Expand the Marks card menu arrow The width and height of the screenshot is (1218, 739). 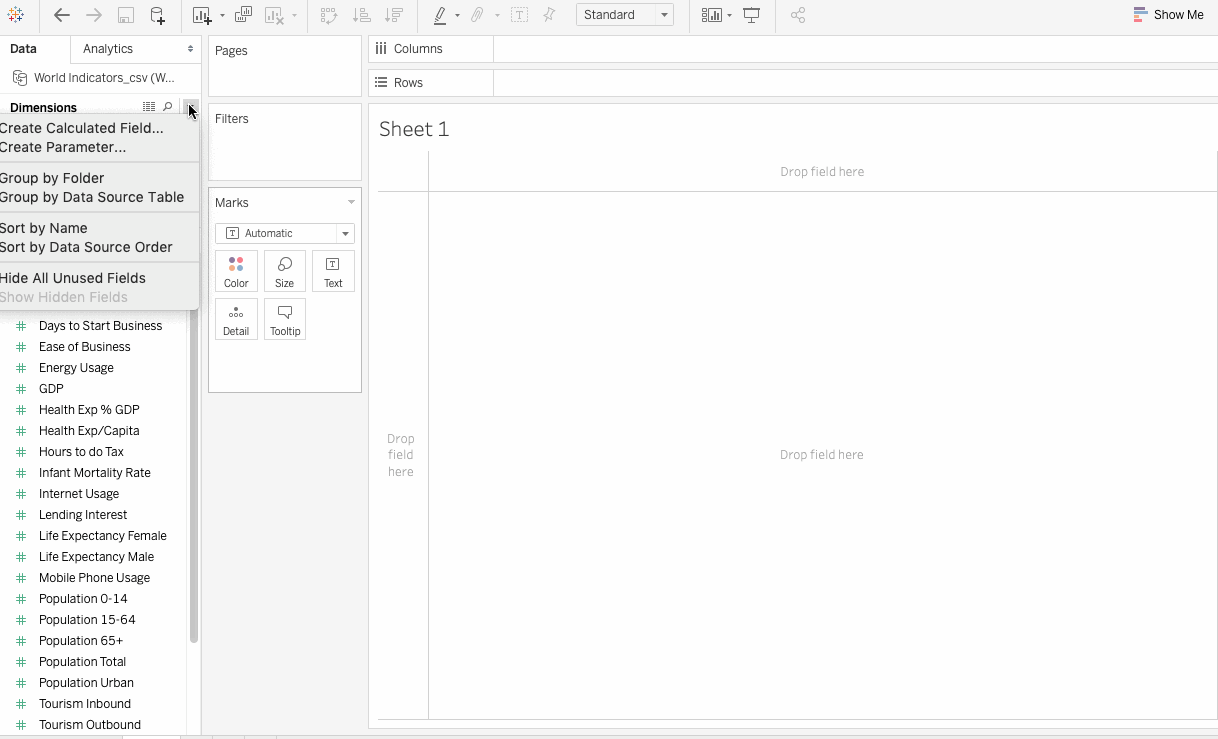click(x=351, y=202)
